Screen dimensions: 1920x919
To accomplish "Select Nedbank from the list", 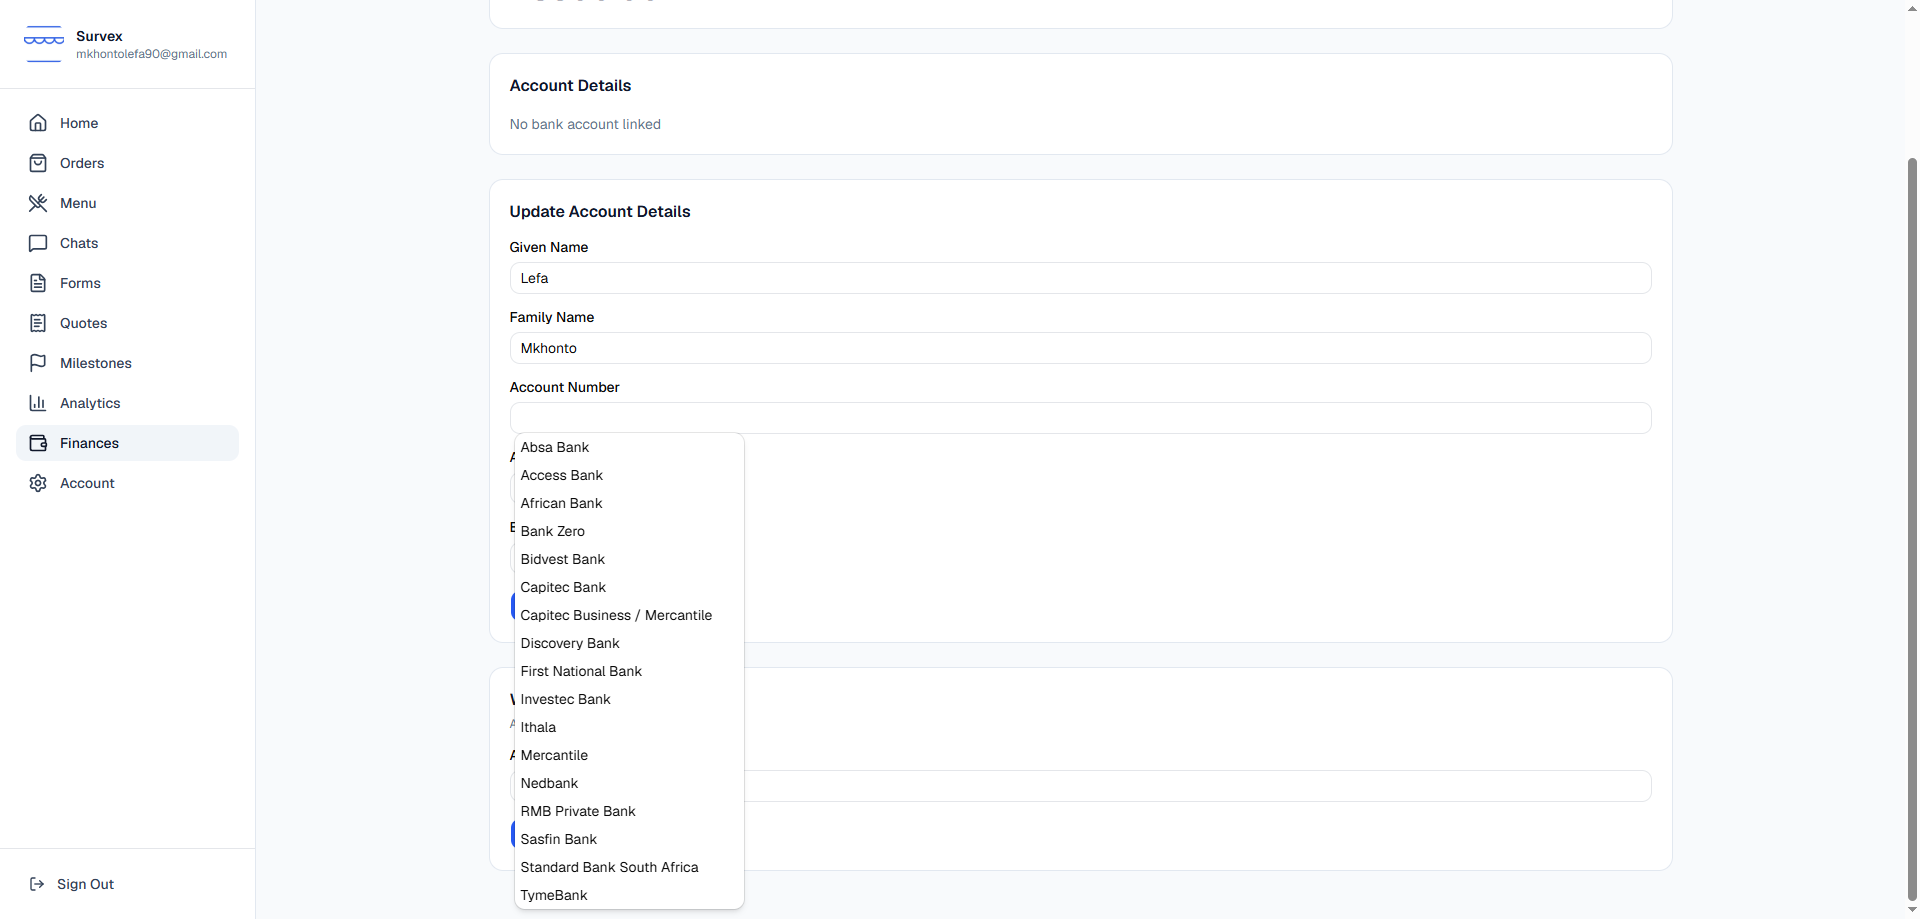I will click(629, 783).
